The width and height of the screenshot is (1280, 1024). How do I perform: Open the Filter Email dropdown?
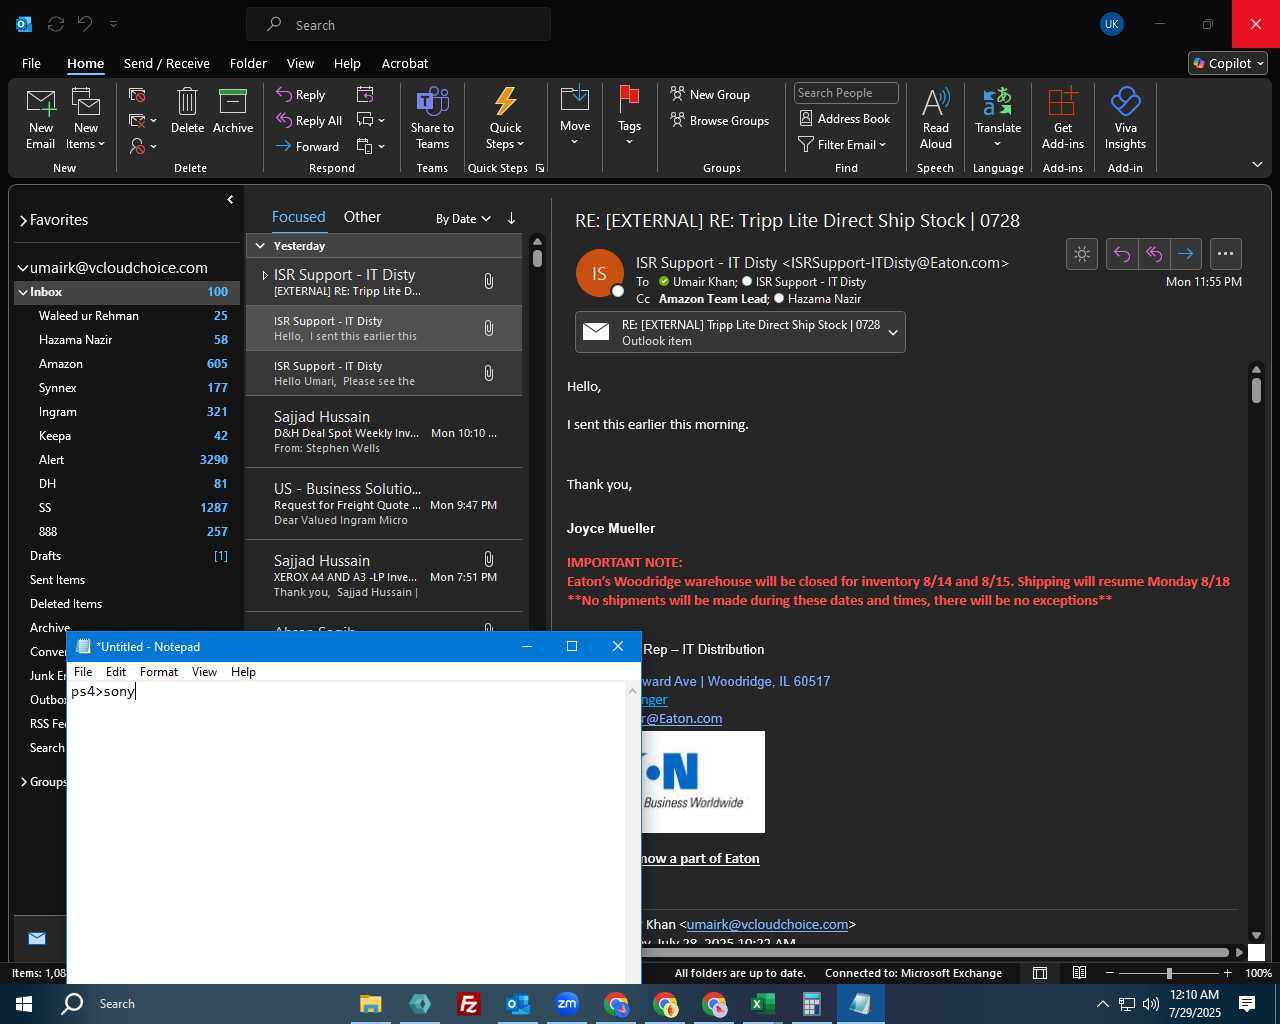[842, 144]
